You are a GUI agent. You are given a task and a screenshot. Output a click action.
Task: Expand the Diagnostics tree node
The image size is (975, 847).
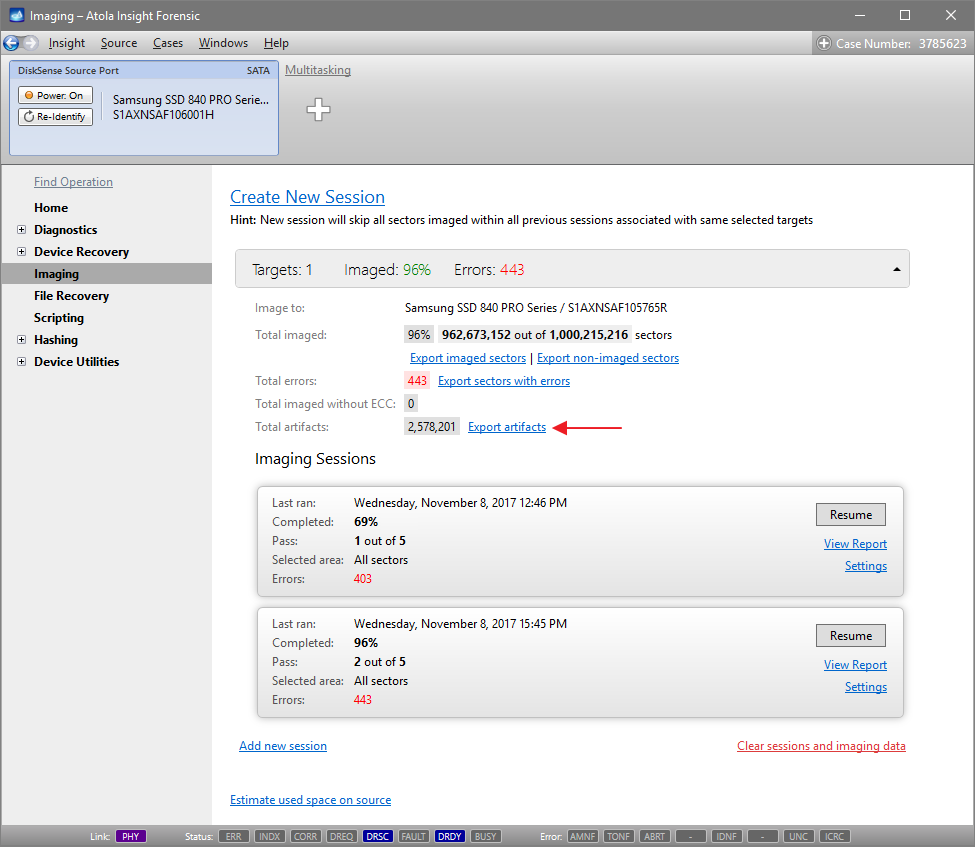pos(22,230)
